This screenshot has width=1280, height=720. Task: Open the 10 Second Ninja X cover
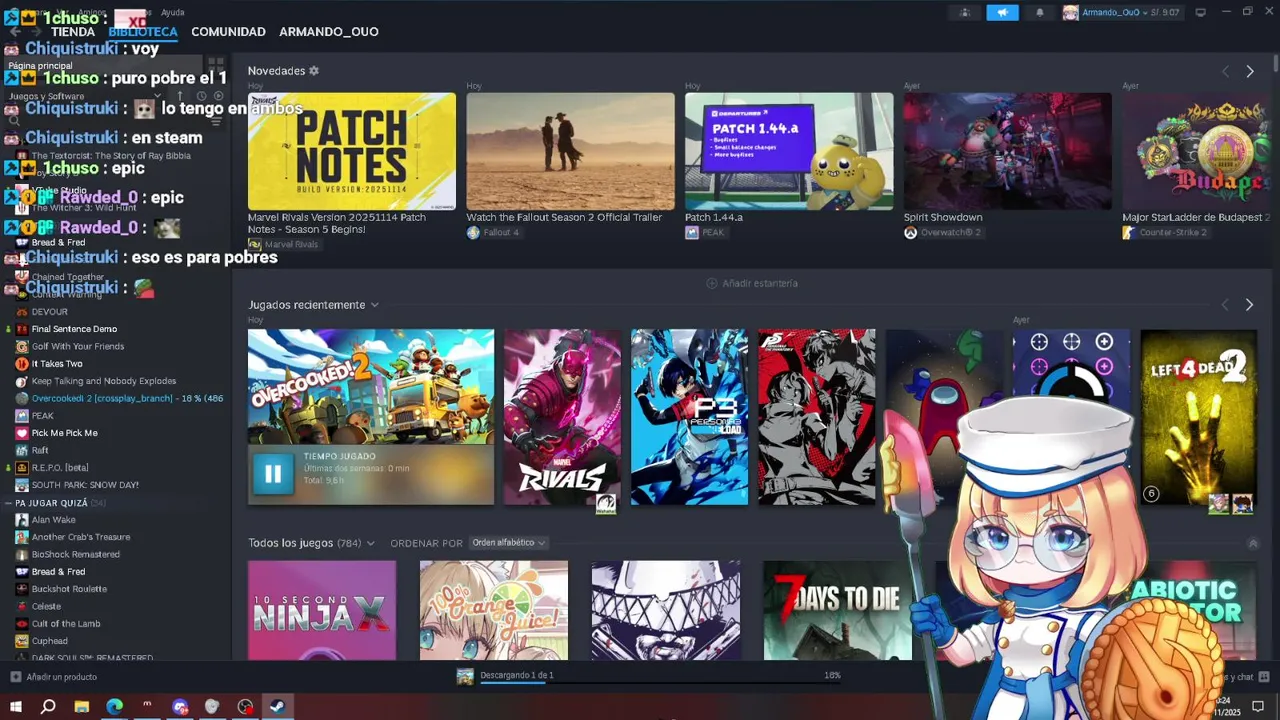[322, 610]
